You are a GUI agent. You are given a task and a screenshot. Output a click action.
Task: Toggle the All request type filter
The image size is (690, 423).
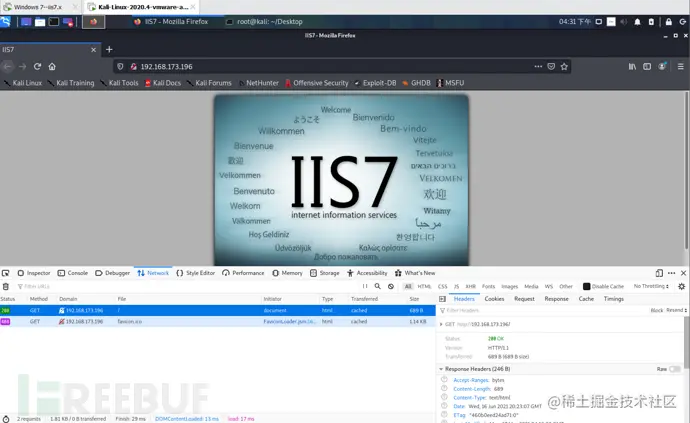pyautogui.click(x=408, y=286)
